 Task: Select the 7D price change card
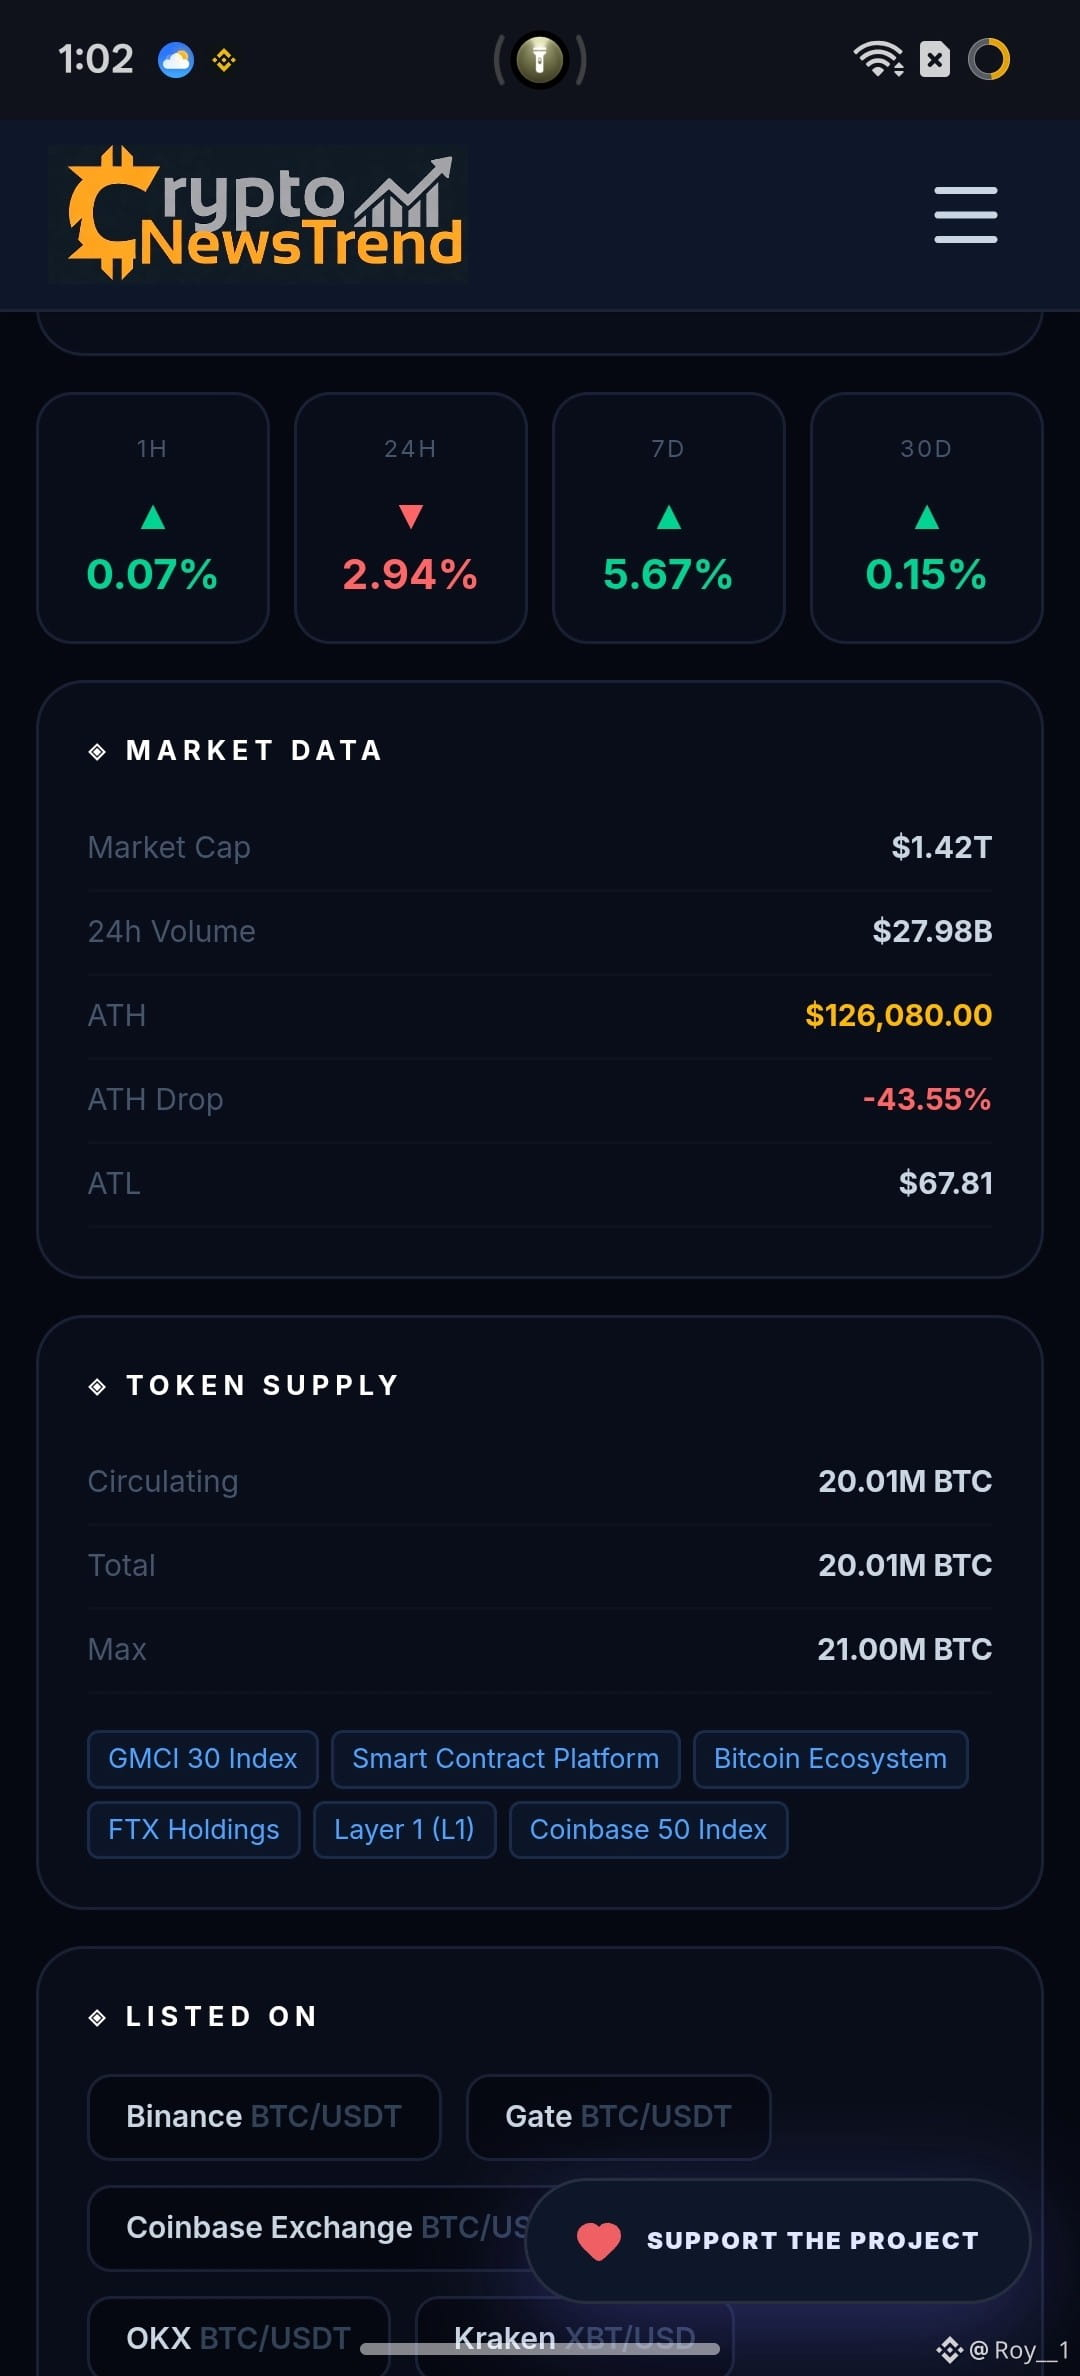click(668, 517)
